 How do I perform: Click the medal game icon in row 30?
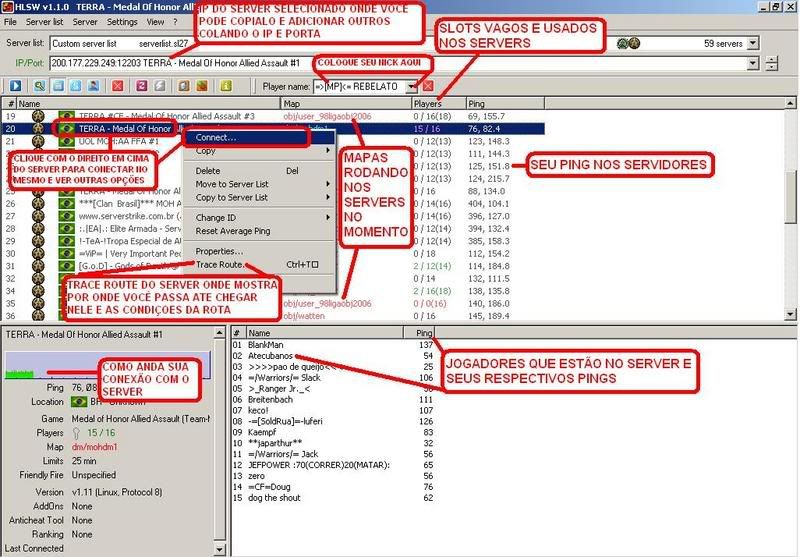[x=38, y=254]
